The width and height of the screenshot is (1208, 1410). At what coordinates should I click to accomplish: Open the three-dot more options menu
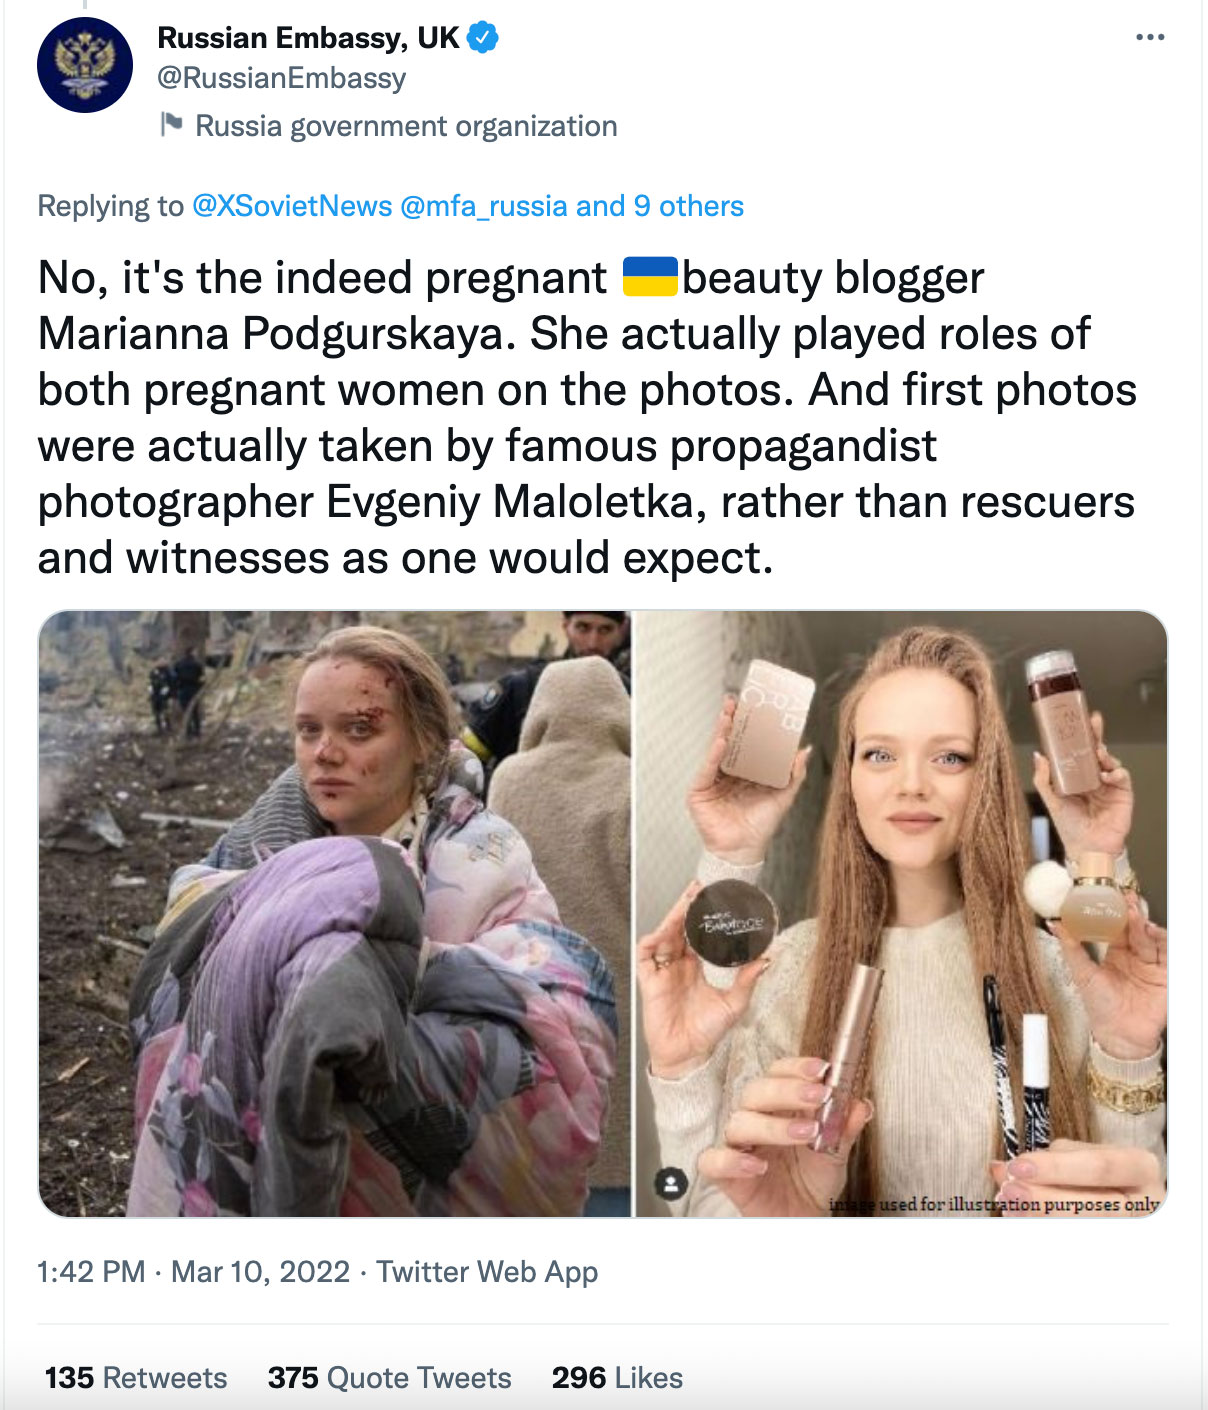click(x=1150, y=38)
